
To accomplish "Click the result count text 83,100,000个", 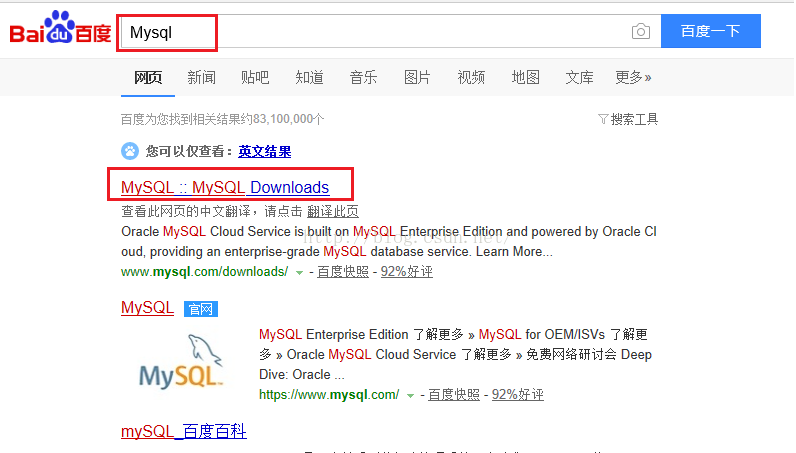I will click(x=288, y=119).
